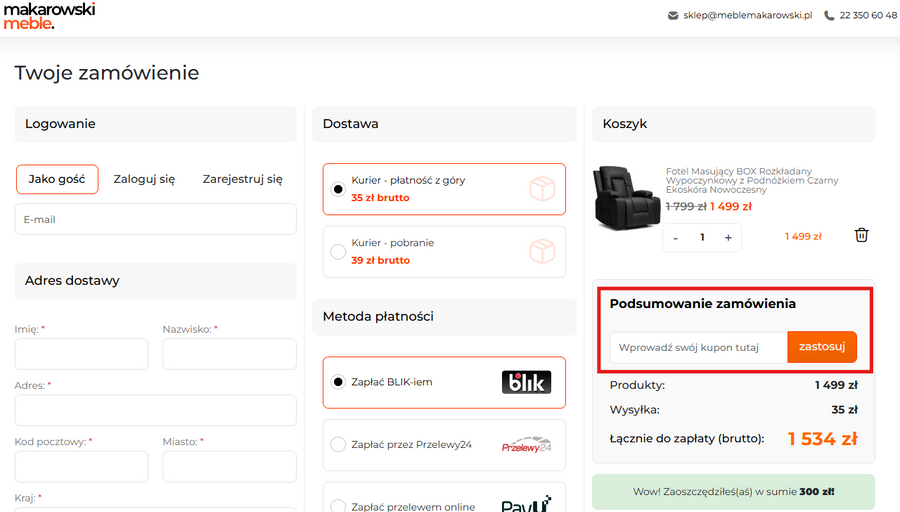Switch to Zaloguj się tab
The width and height of the screenshot is (900, 512).
144,179
